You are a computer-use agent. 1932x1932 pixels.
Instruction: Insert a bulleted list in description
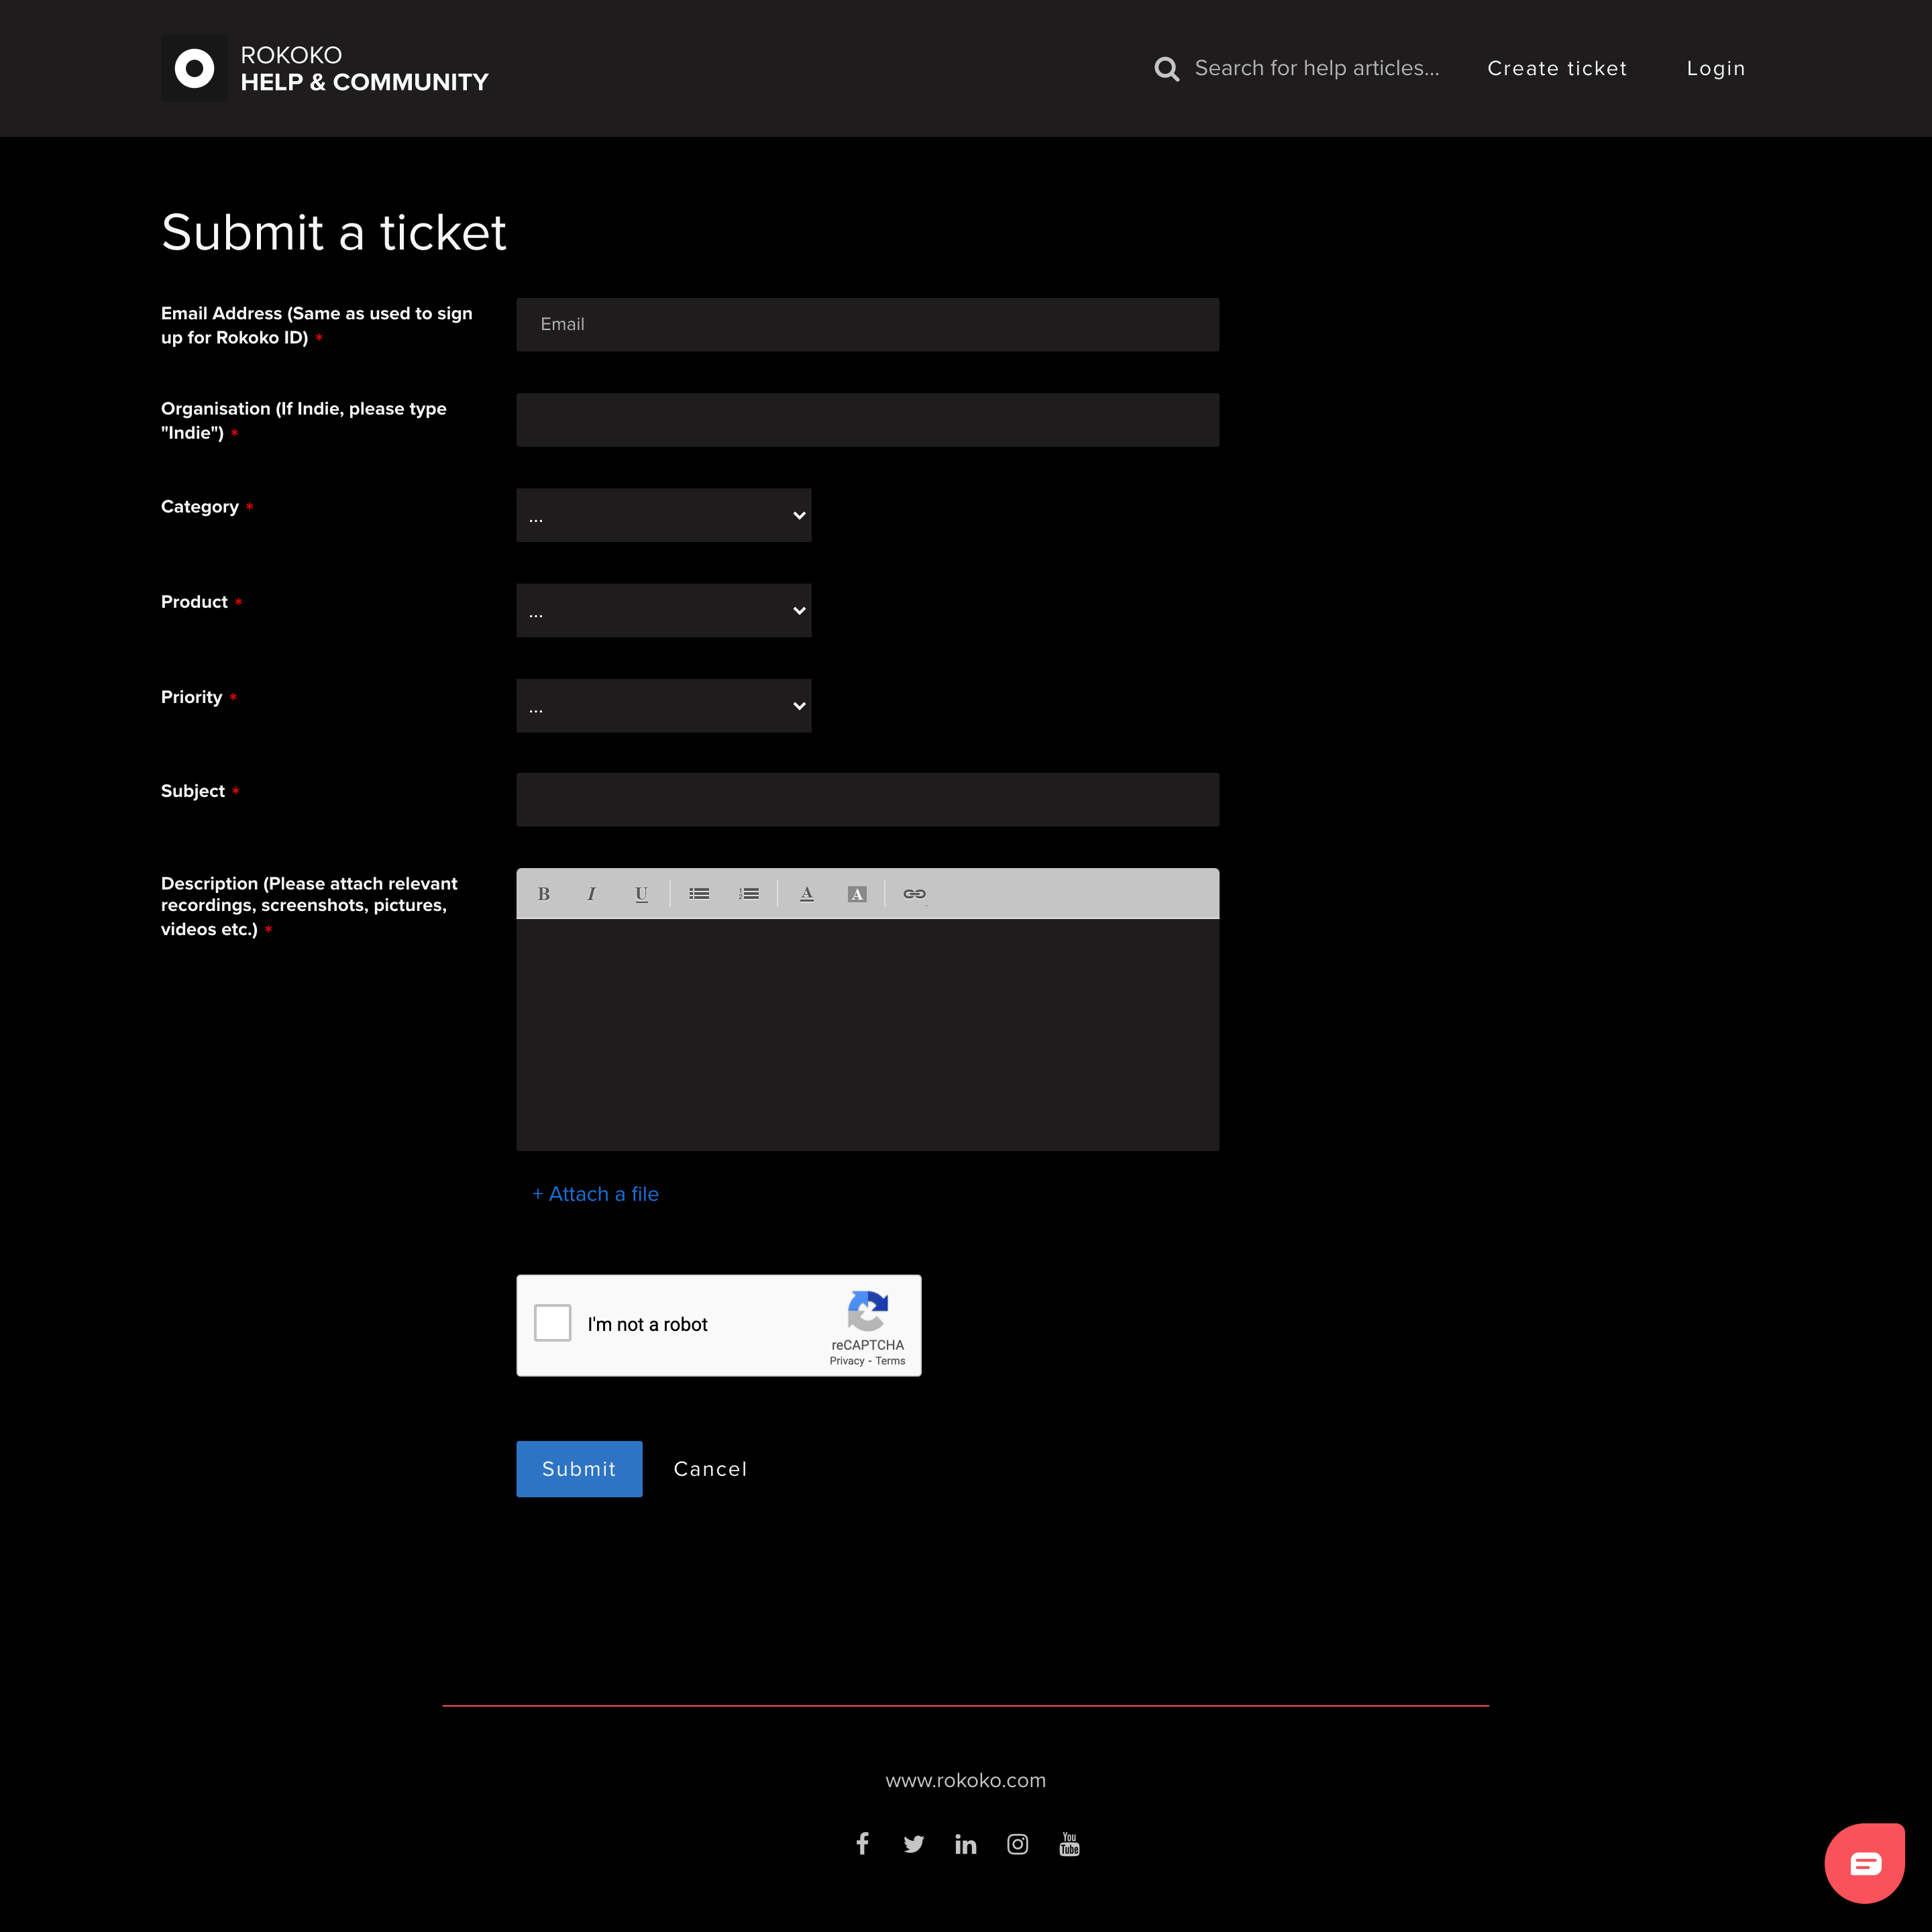pos(699,894)
